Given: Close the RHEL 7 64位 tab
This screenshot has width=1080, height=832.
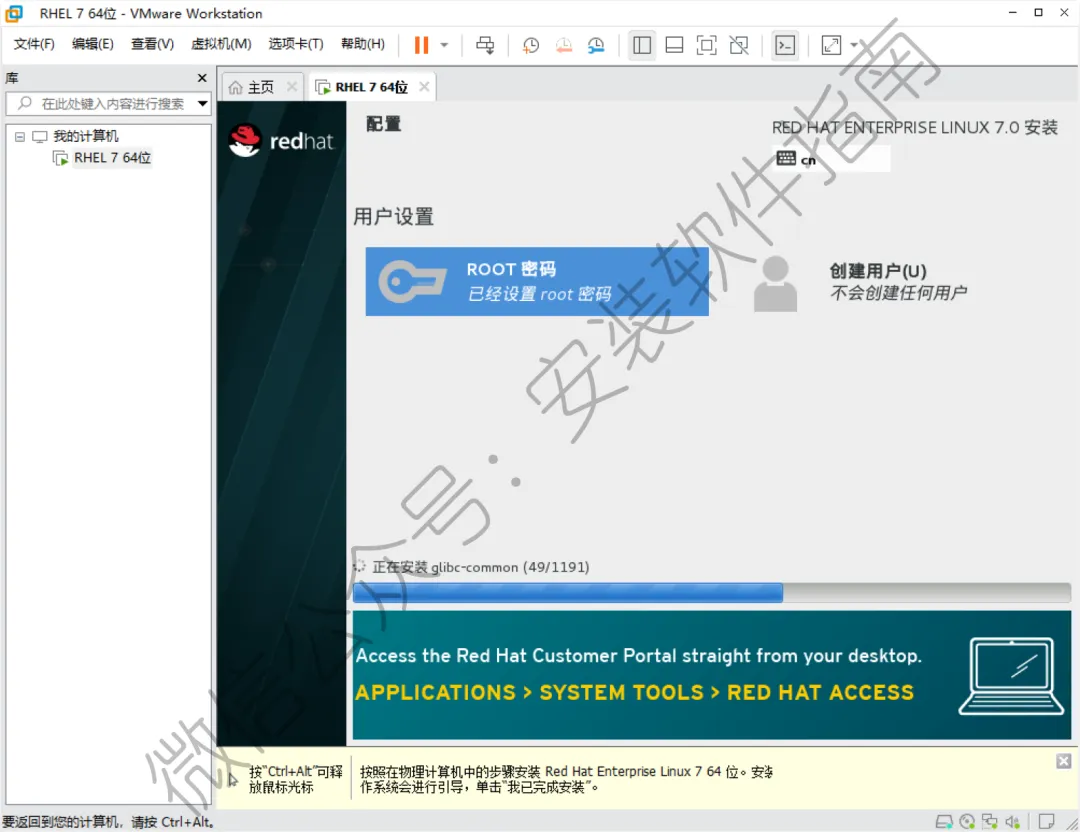Looking at the screenshot, I should (424, 87).
